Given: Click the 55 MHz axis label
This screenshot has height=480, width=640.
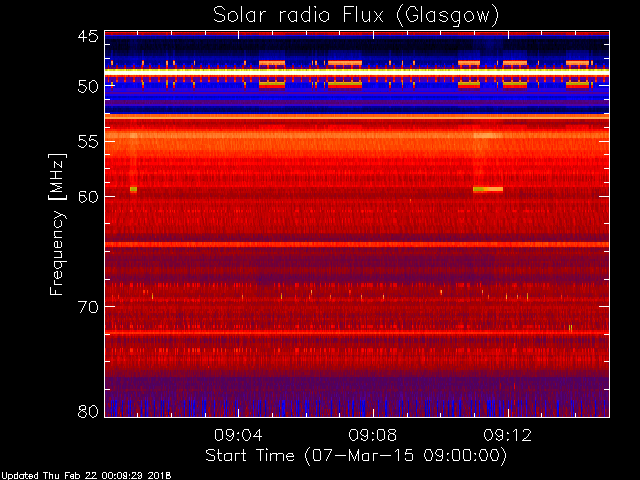Looking at the screenshot, I should [x=89, y=142].
